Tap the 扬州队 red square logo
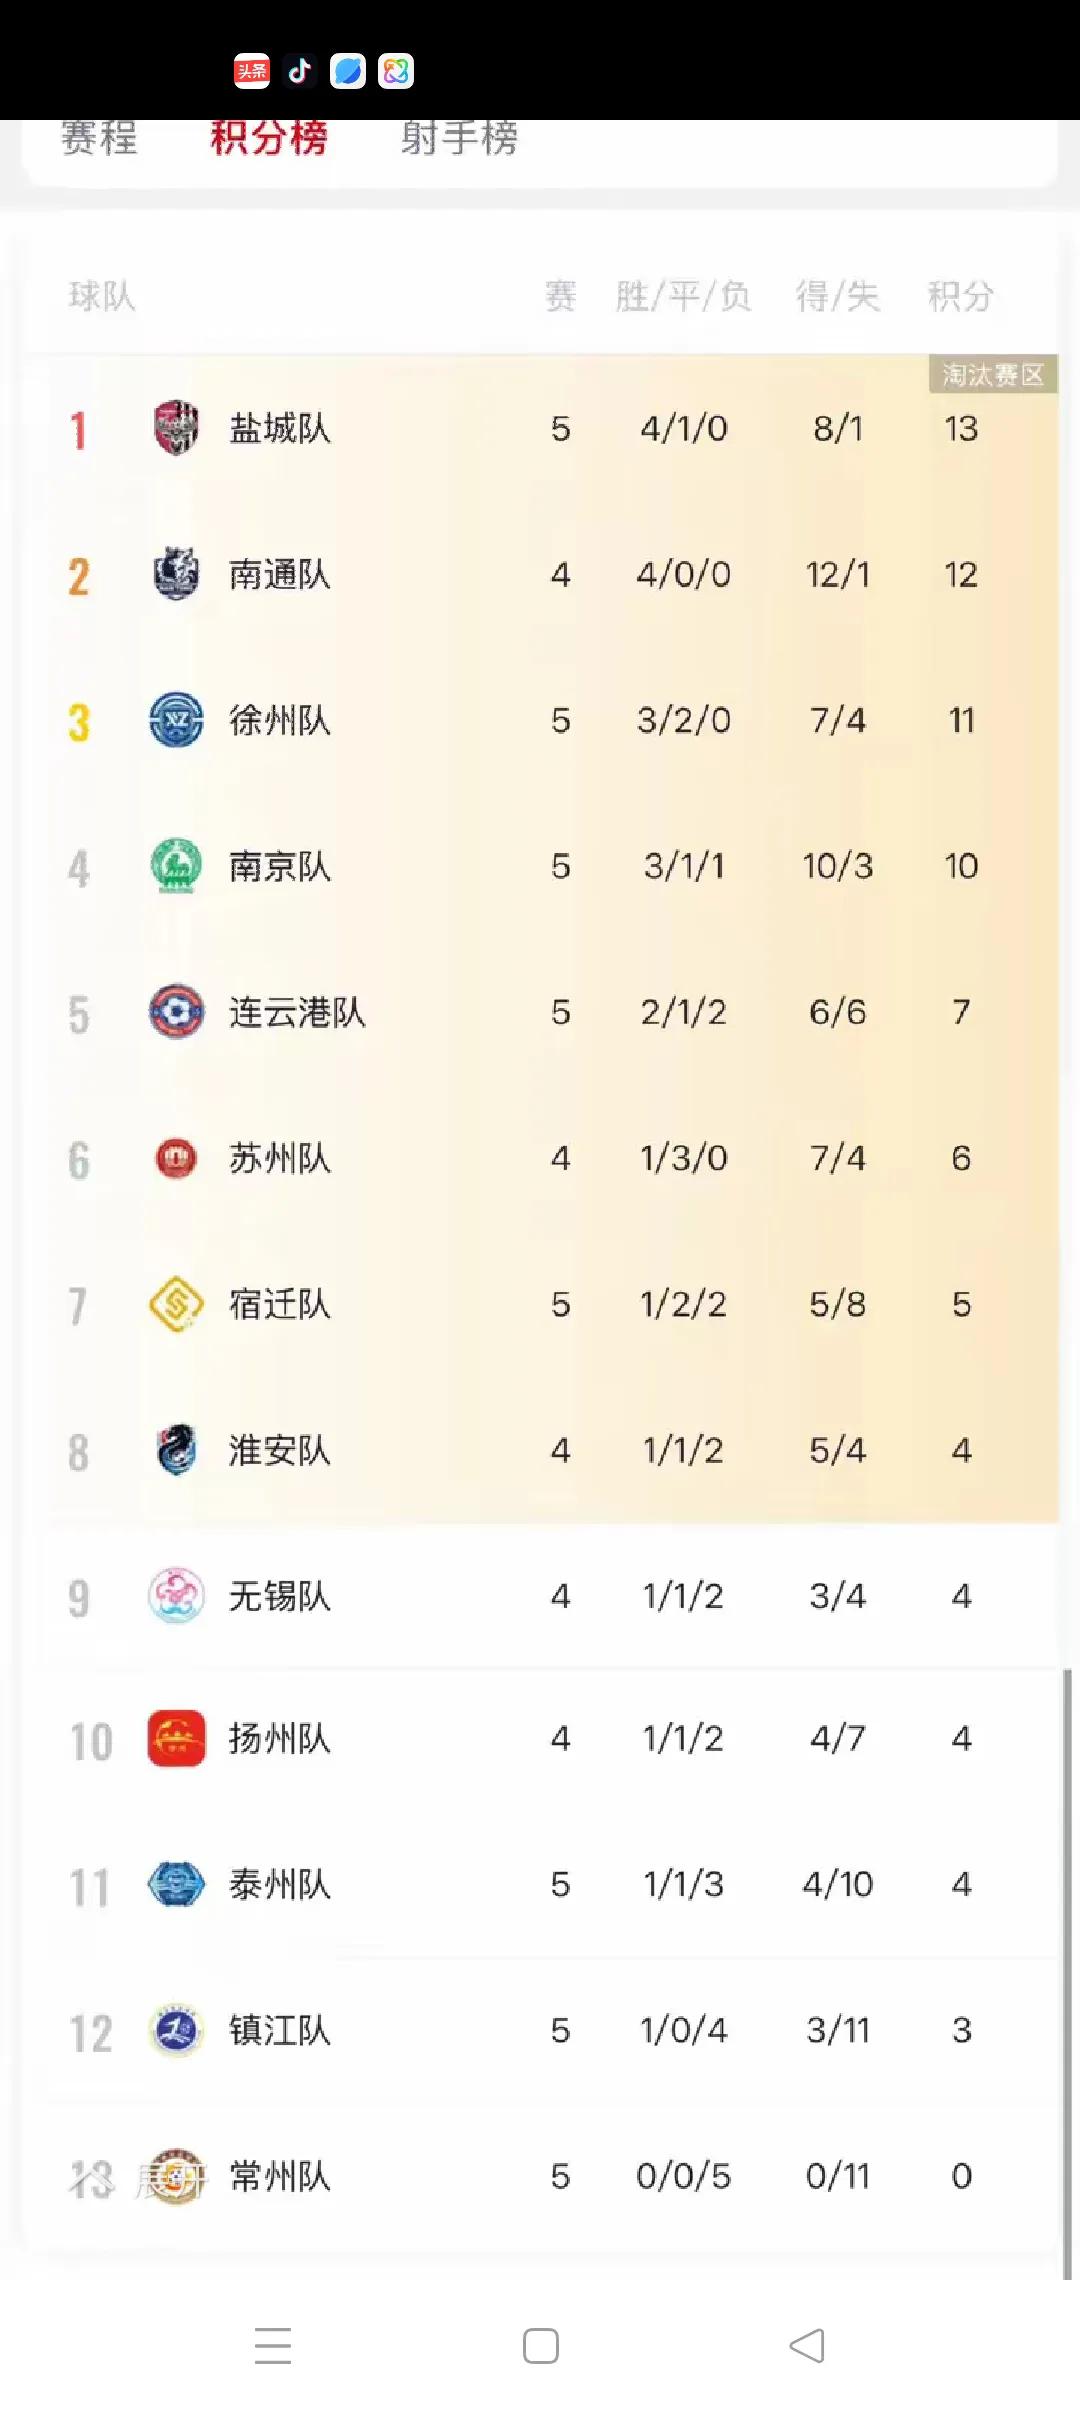 (x=176, y=1738)
